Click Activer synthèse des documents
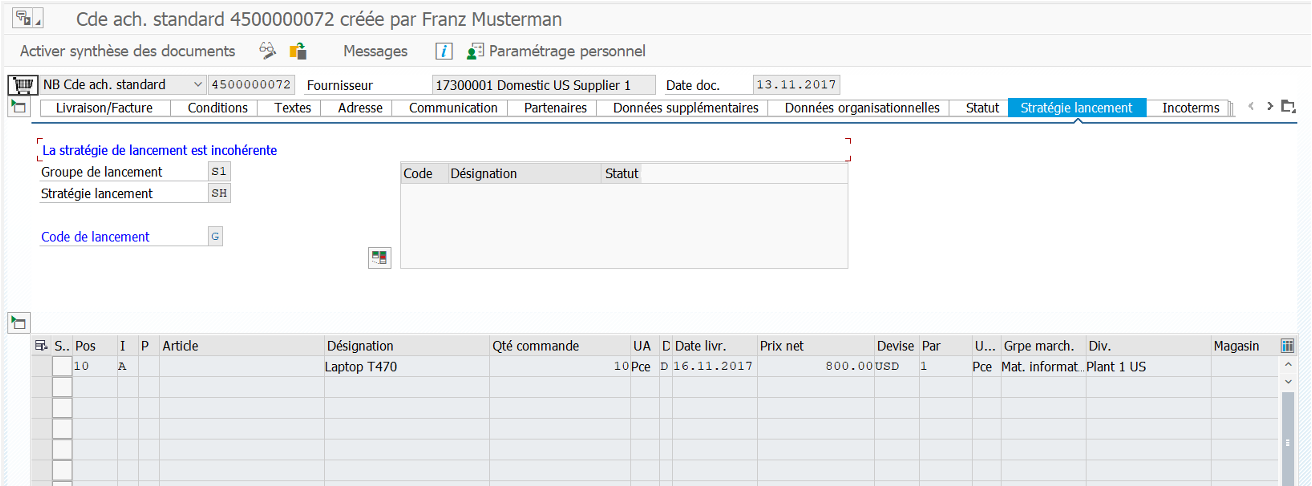Image resolution: width=1312 pixels, height=486 pixels. 127,51
